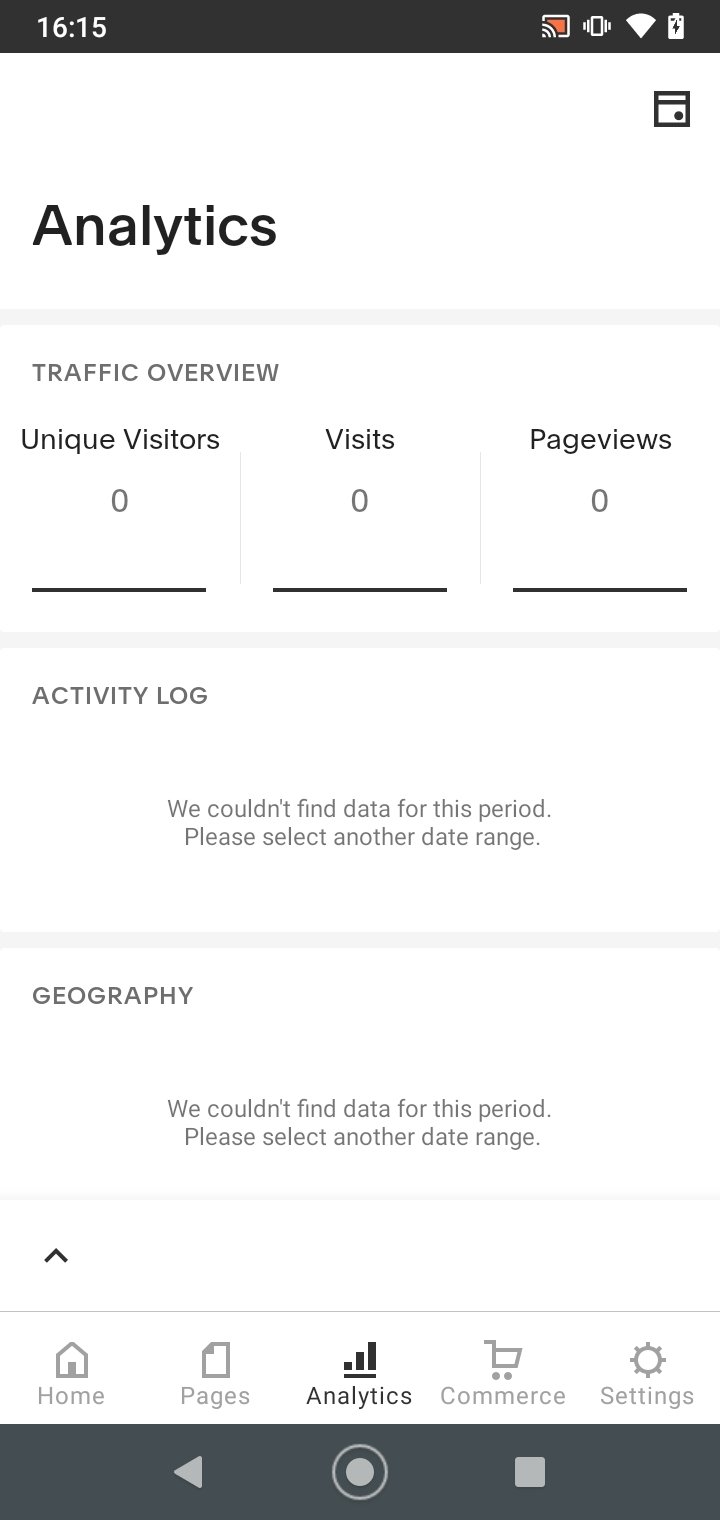Open the Activity Log section
The image size is (720, 1520).
click(120, 696)
